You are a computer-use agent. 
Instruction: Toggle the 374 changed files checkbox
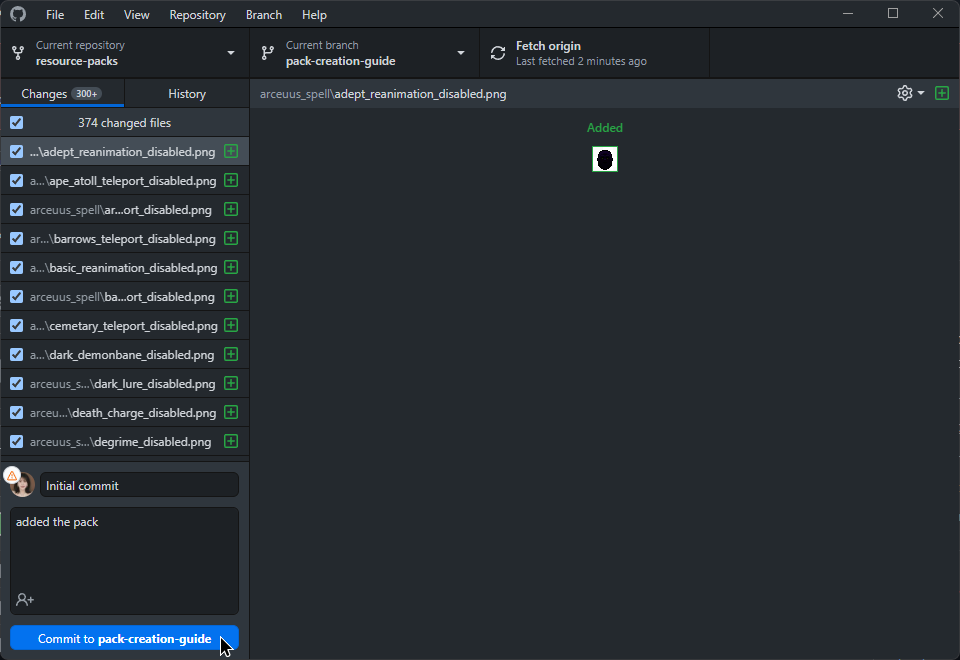[x=17, y=122]
